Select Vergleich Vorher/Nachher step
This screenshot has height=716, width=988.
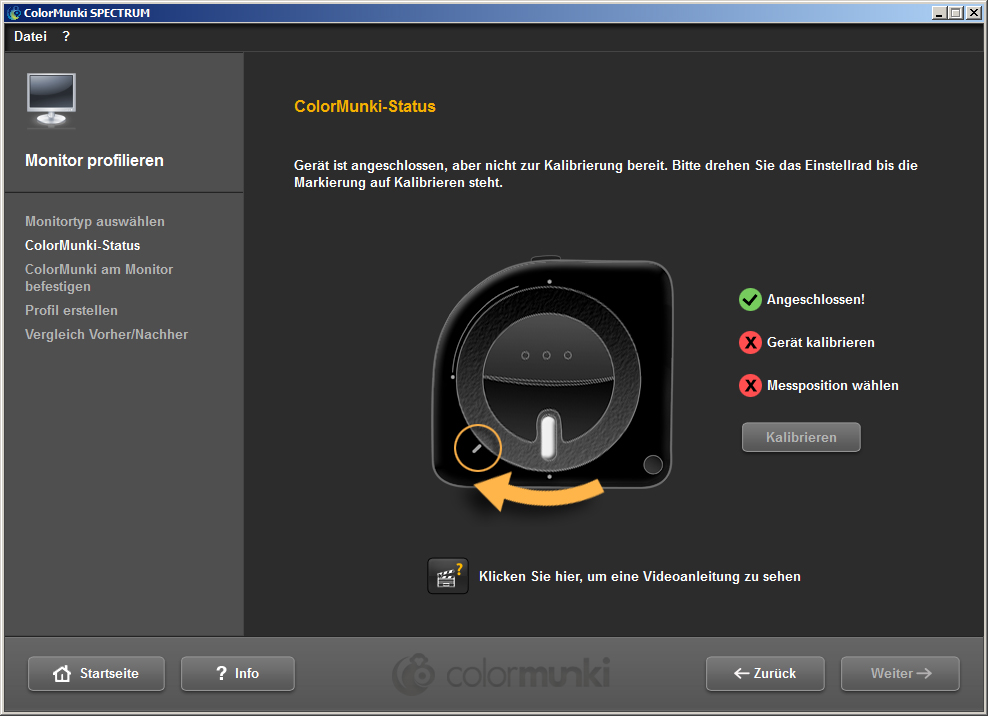click(x=106, y=334)
